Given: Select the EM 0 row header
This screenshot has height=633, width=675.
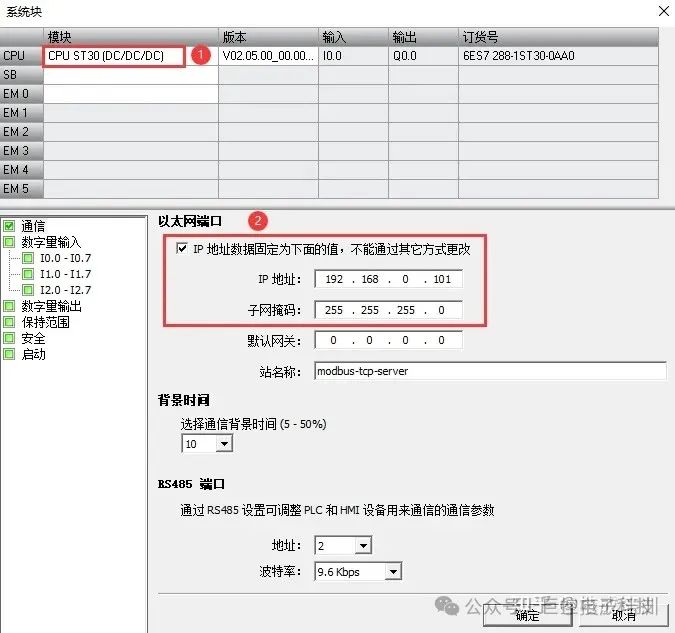Looking at the screenshot, I should tap(22, 94).
